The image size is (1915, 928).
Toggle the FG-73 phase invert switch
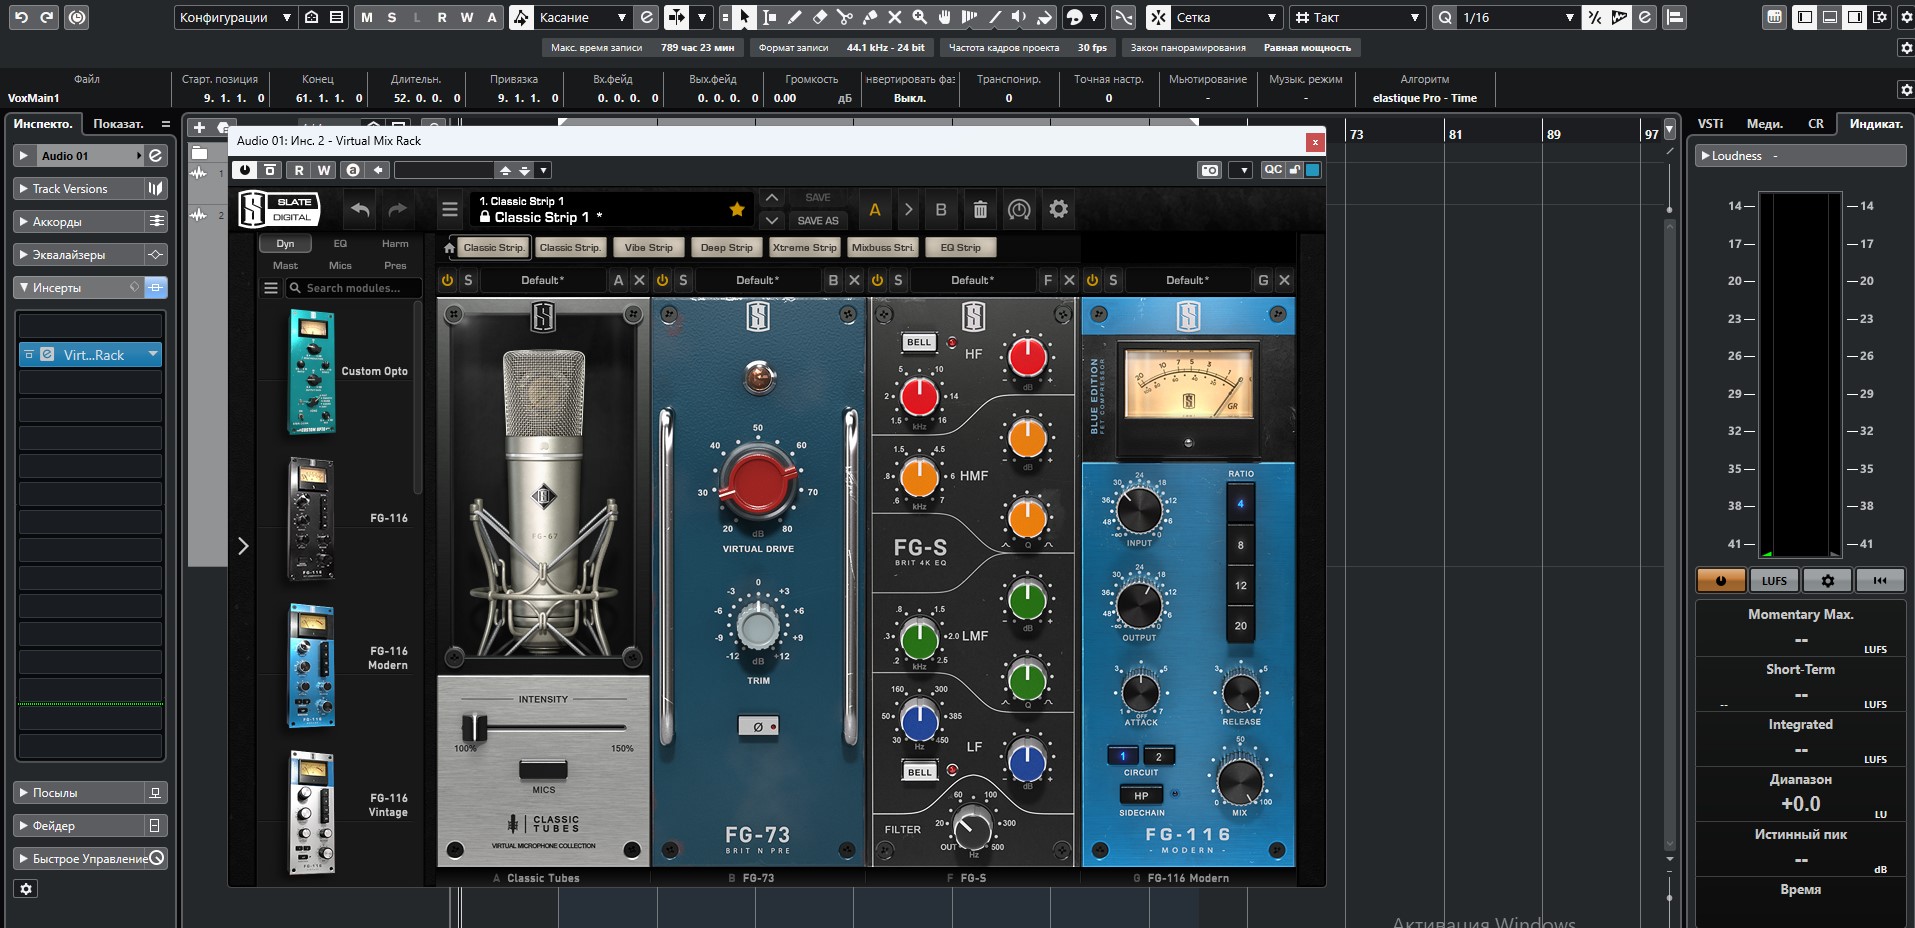[758, 726]
